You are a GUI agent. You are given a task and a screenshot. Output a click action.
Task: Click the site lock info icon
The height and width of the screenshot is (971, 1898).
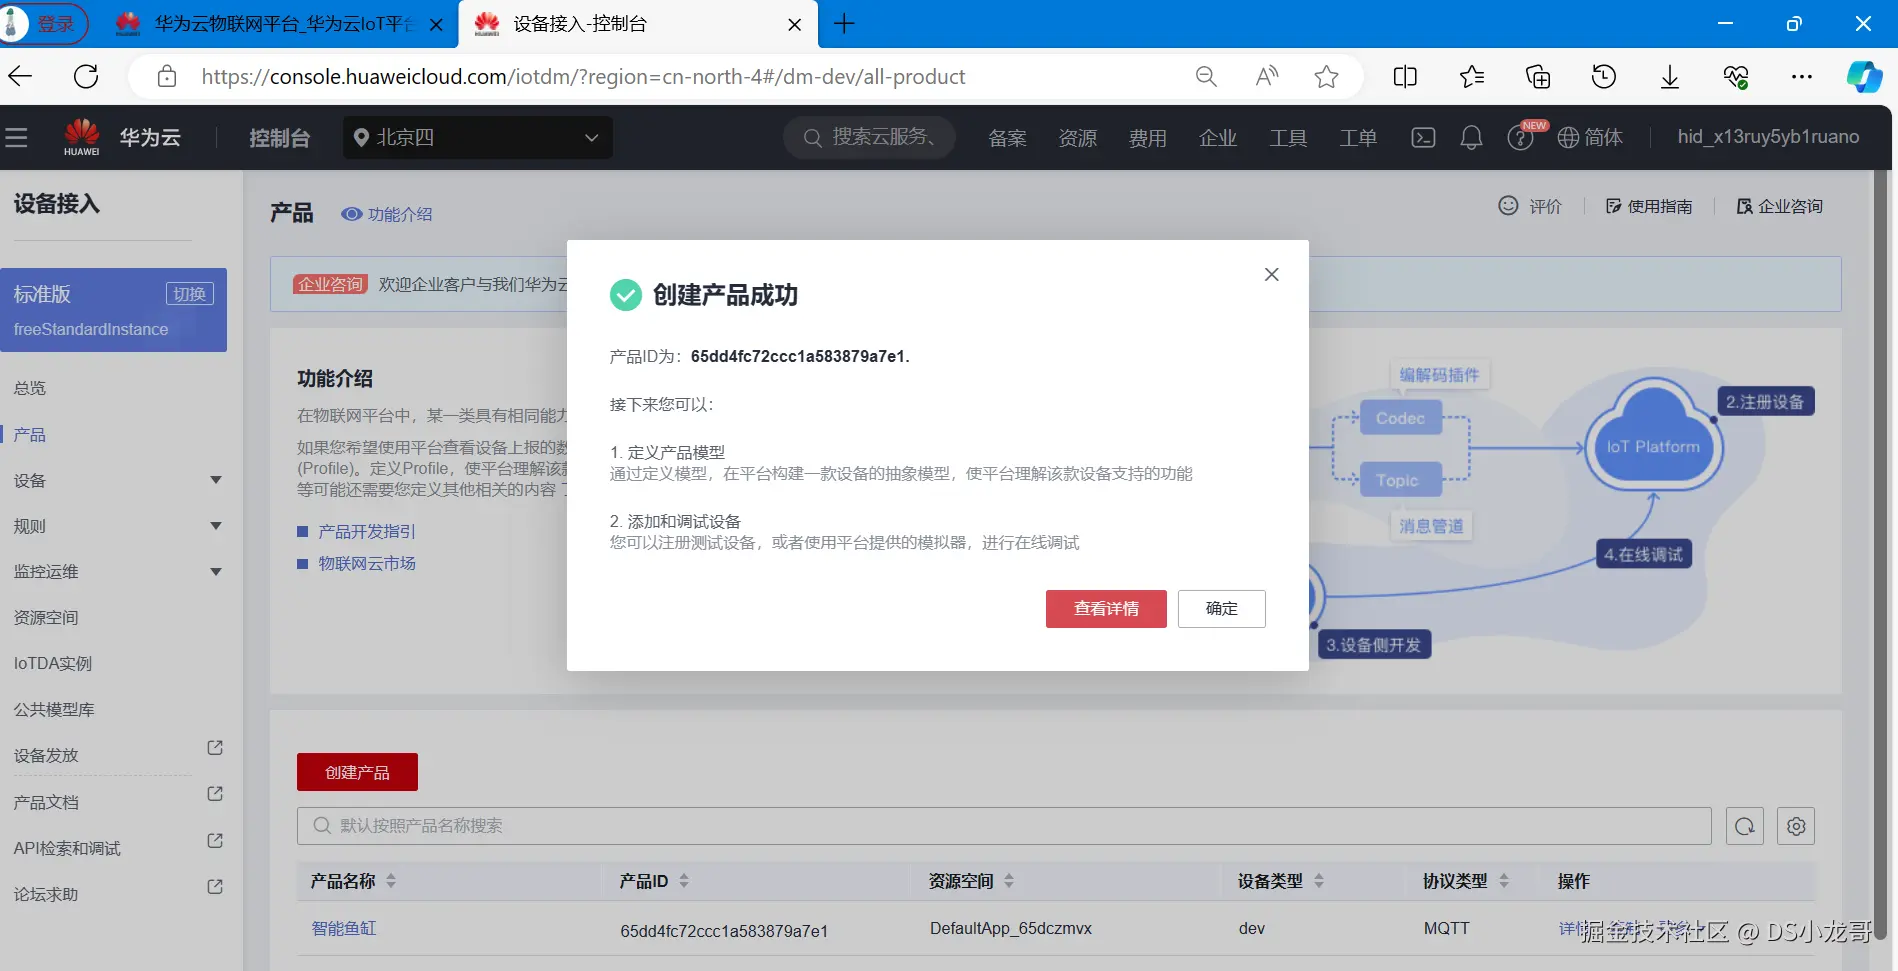[167, 76]
